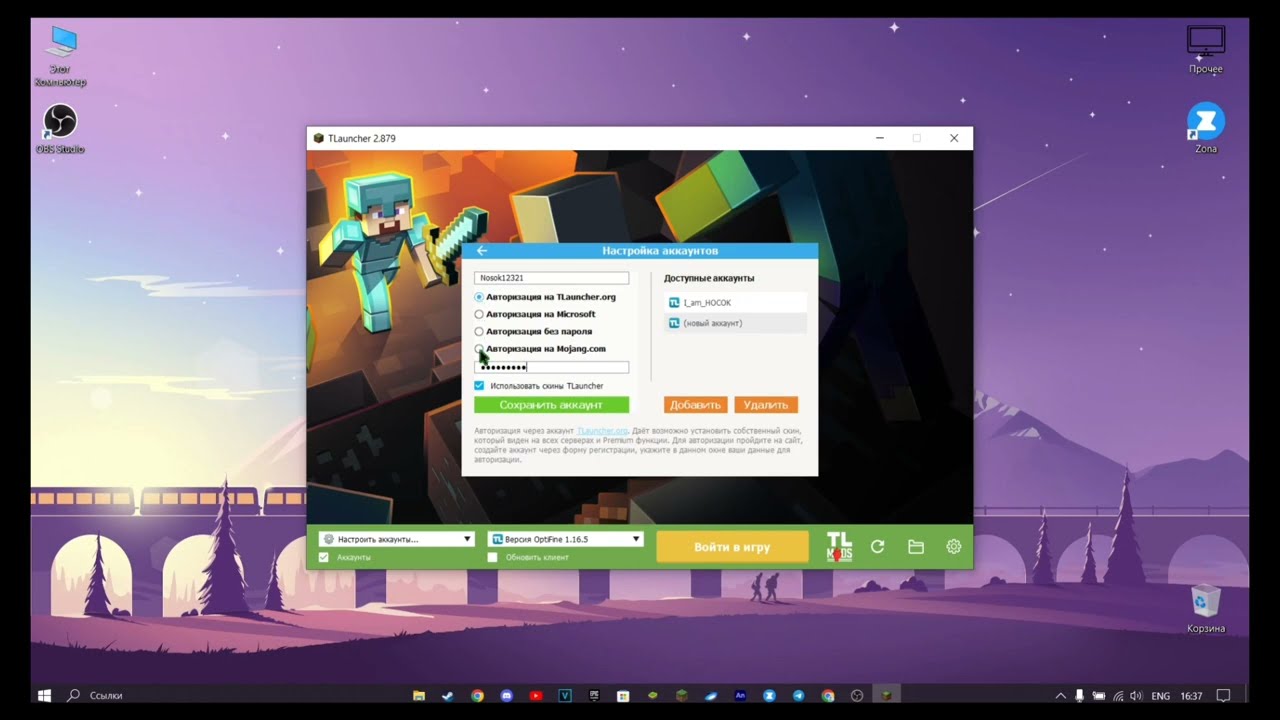Screen dimensions: 1280x720
Task: Click the Ссылки taskbar toolbar label
Action: coord(106,696)
